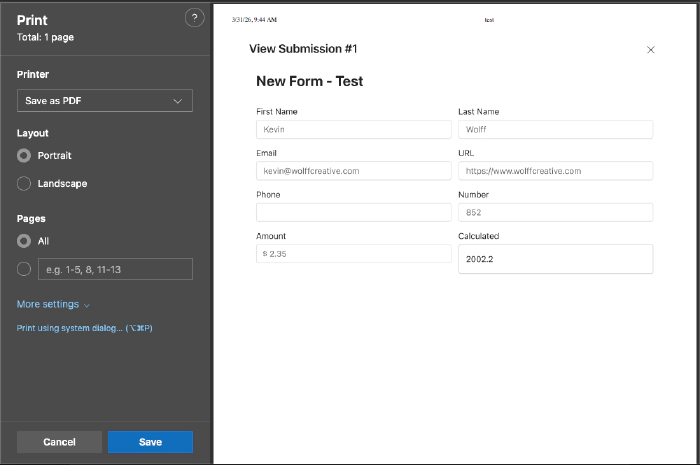Select Portrait layout radio button
The width and height of the screenshot is (700, 465).
(24, 155)
